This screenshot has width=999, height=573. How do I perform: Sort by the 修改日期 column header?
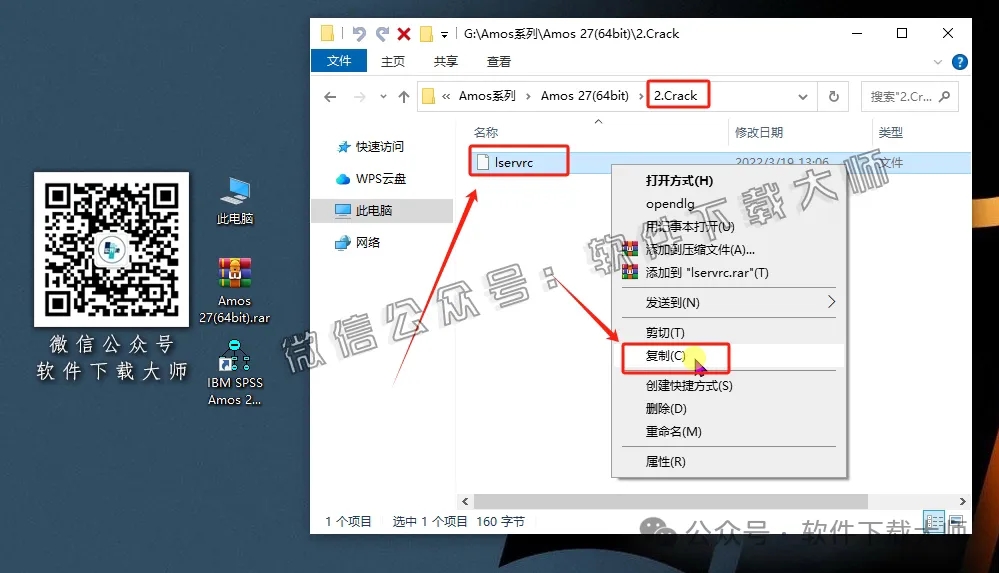759,133
